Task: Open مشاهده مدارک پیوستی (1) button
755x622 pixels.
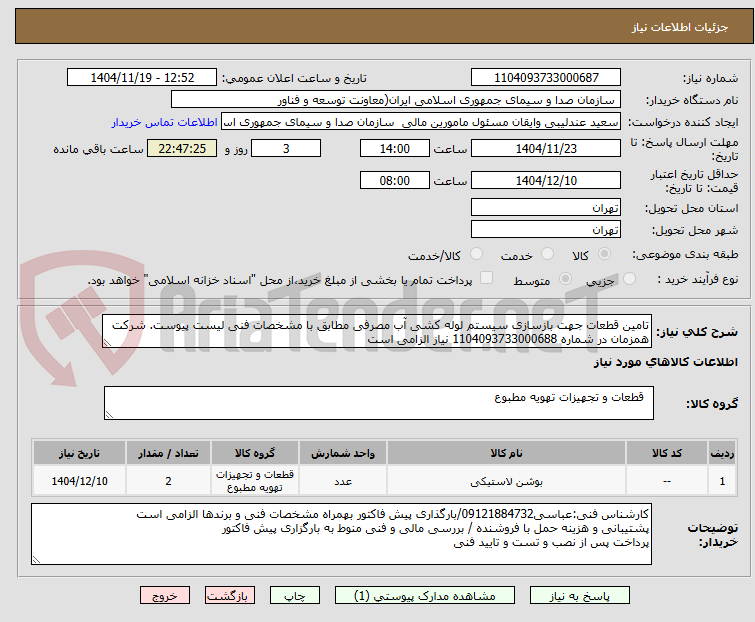Action: [425, 596]
